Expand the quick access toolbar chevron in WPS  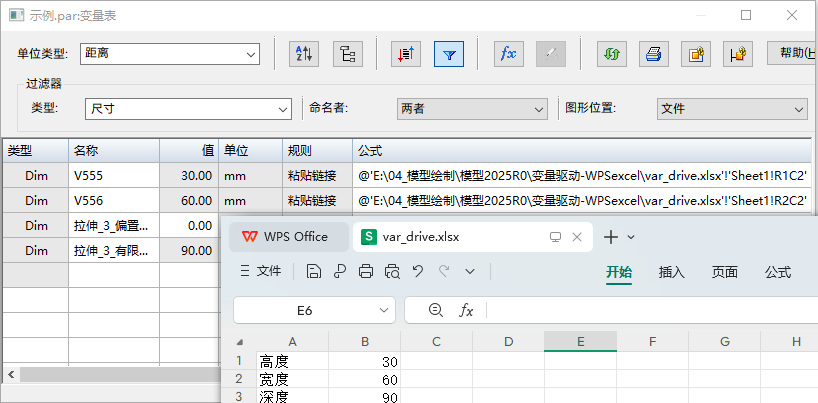click(x=470, y=271)
